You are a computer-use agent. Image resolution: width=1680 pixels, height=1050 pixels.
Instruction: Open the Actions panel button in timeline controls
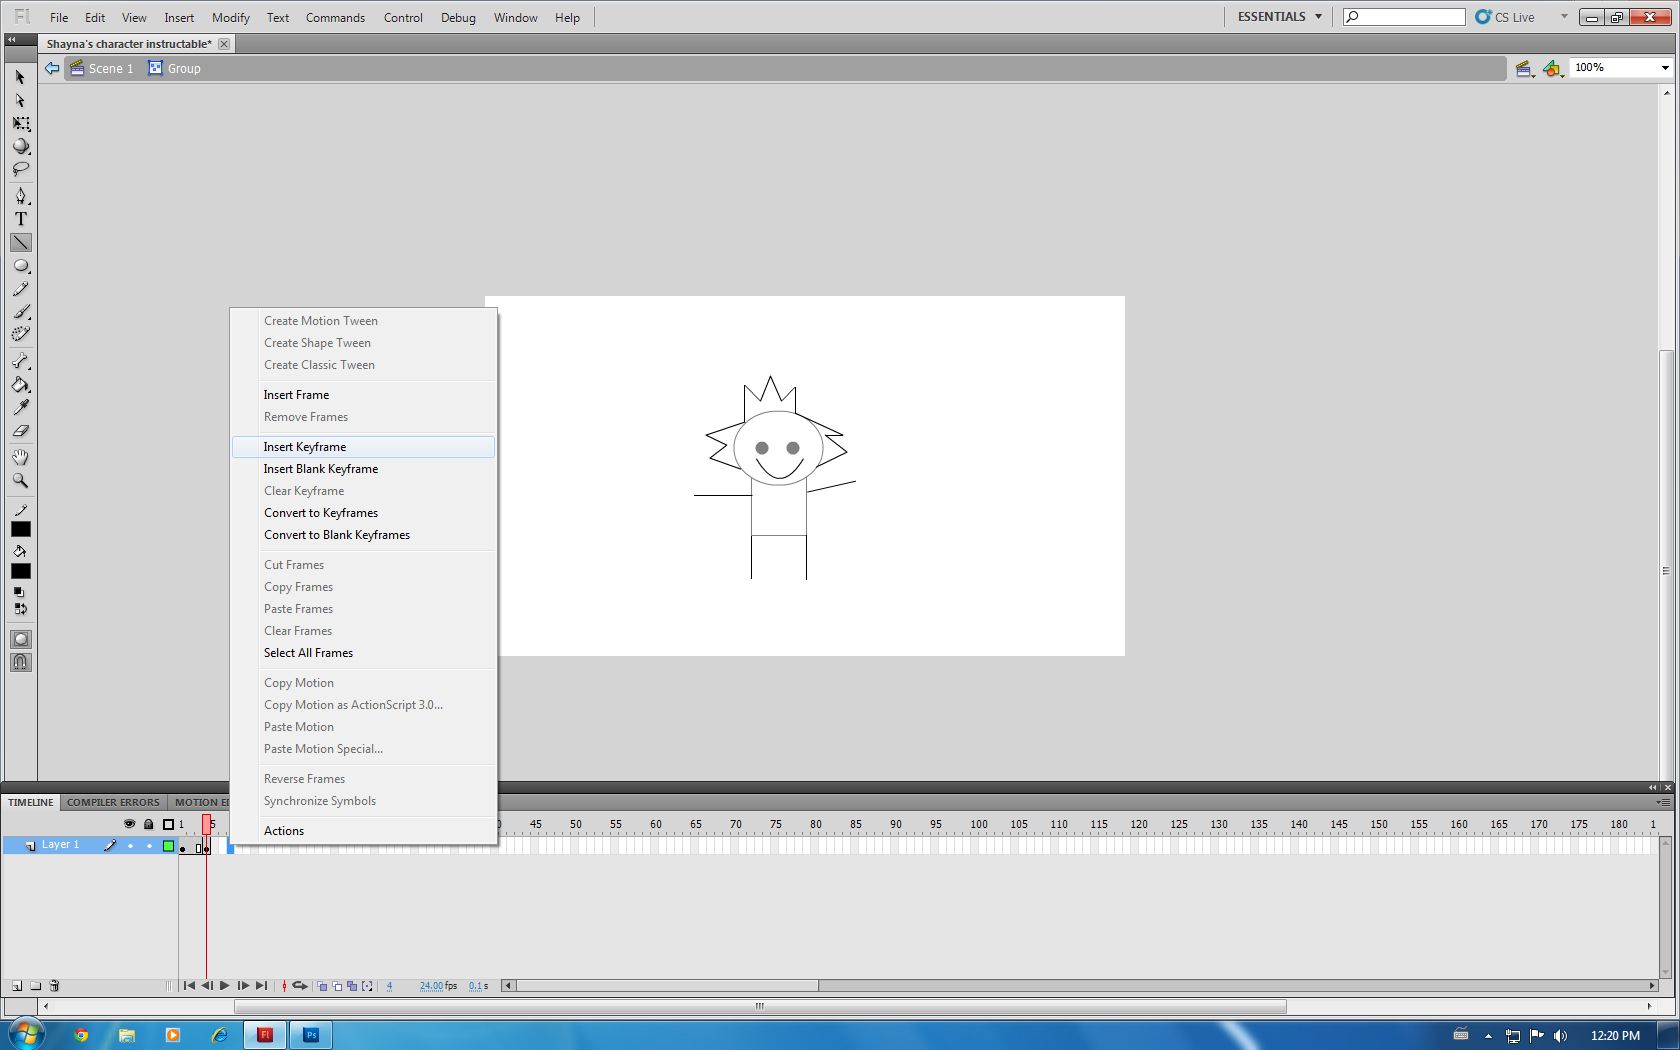click(283, 830)
